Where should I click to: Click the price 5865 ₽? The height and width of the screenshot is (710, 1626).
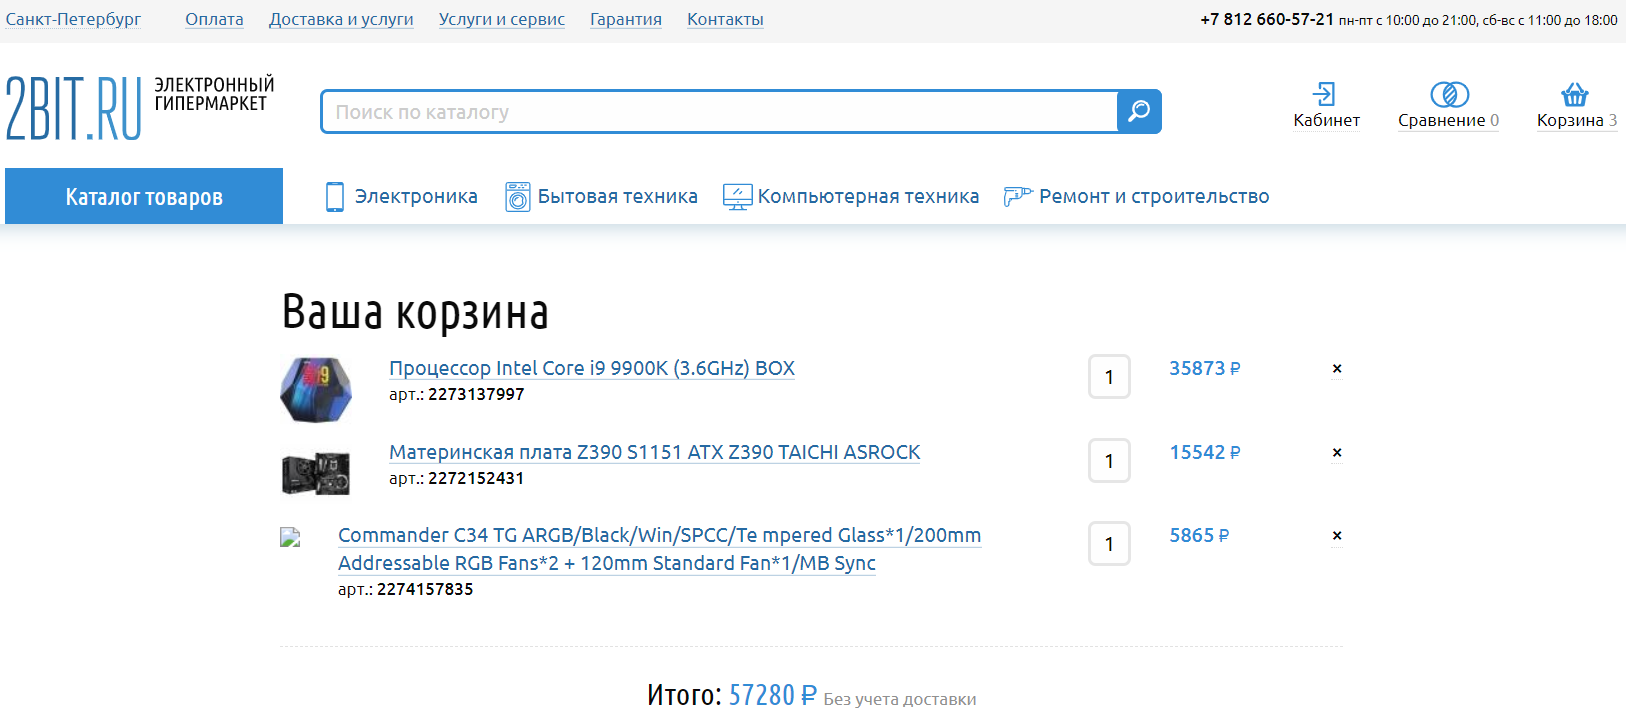[1200, 535]
